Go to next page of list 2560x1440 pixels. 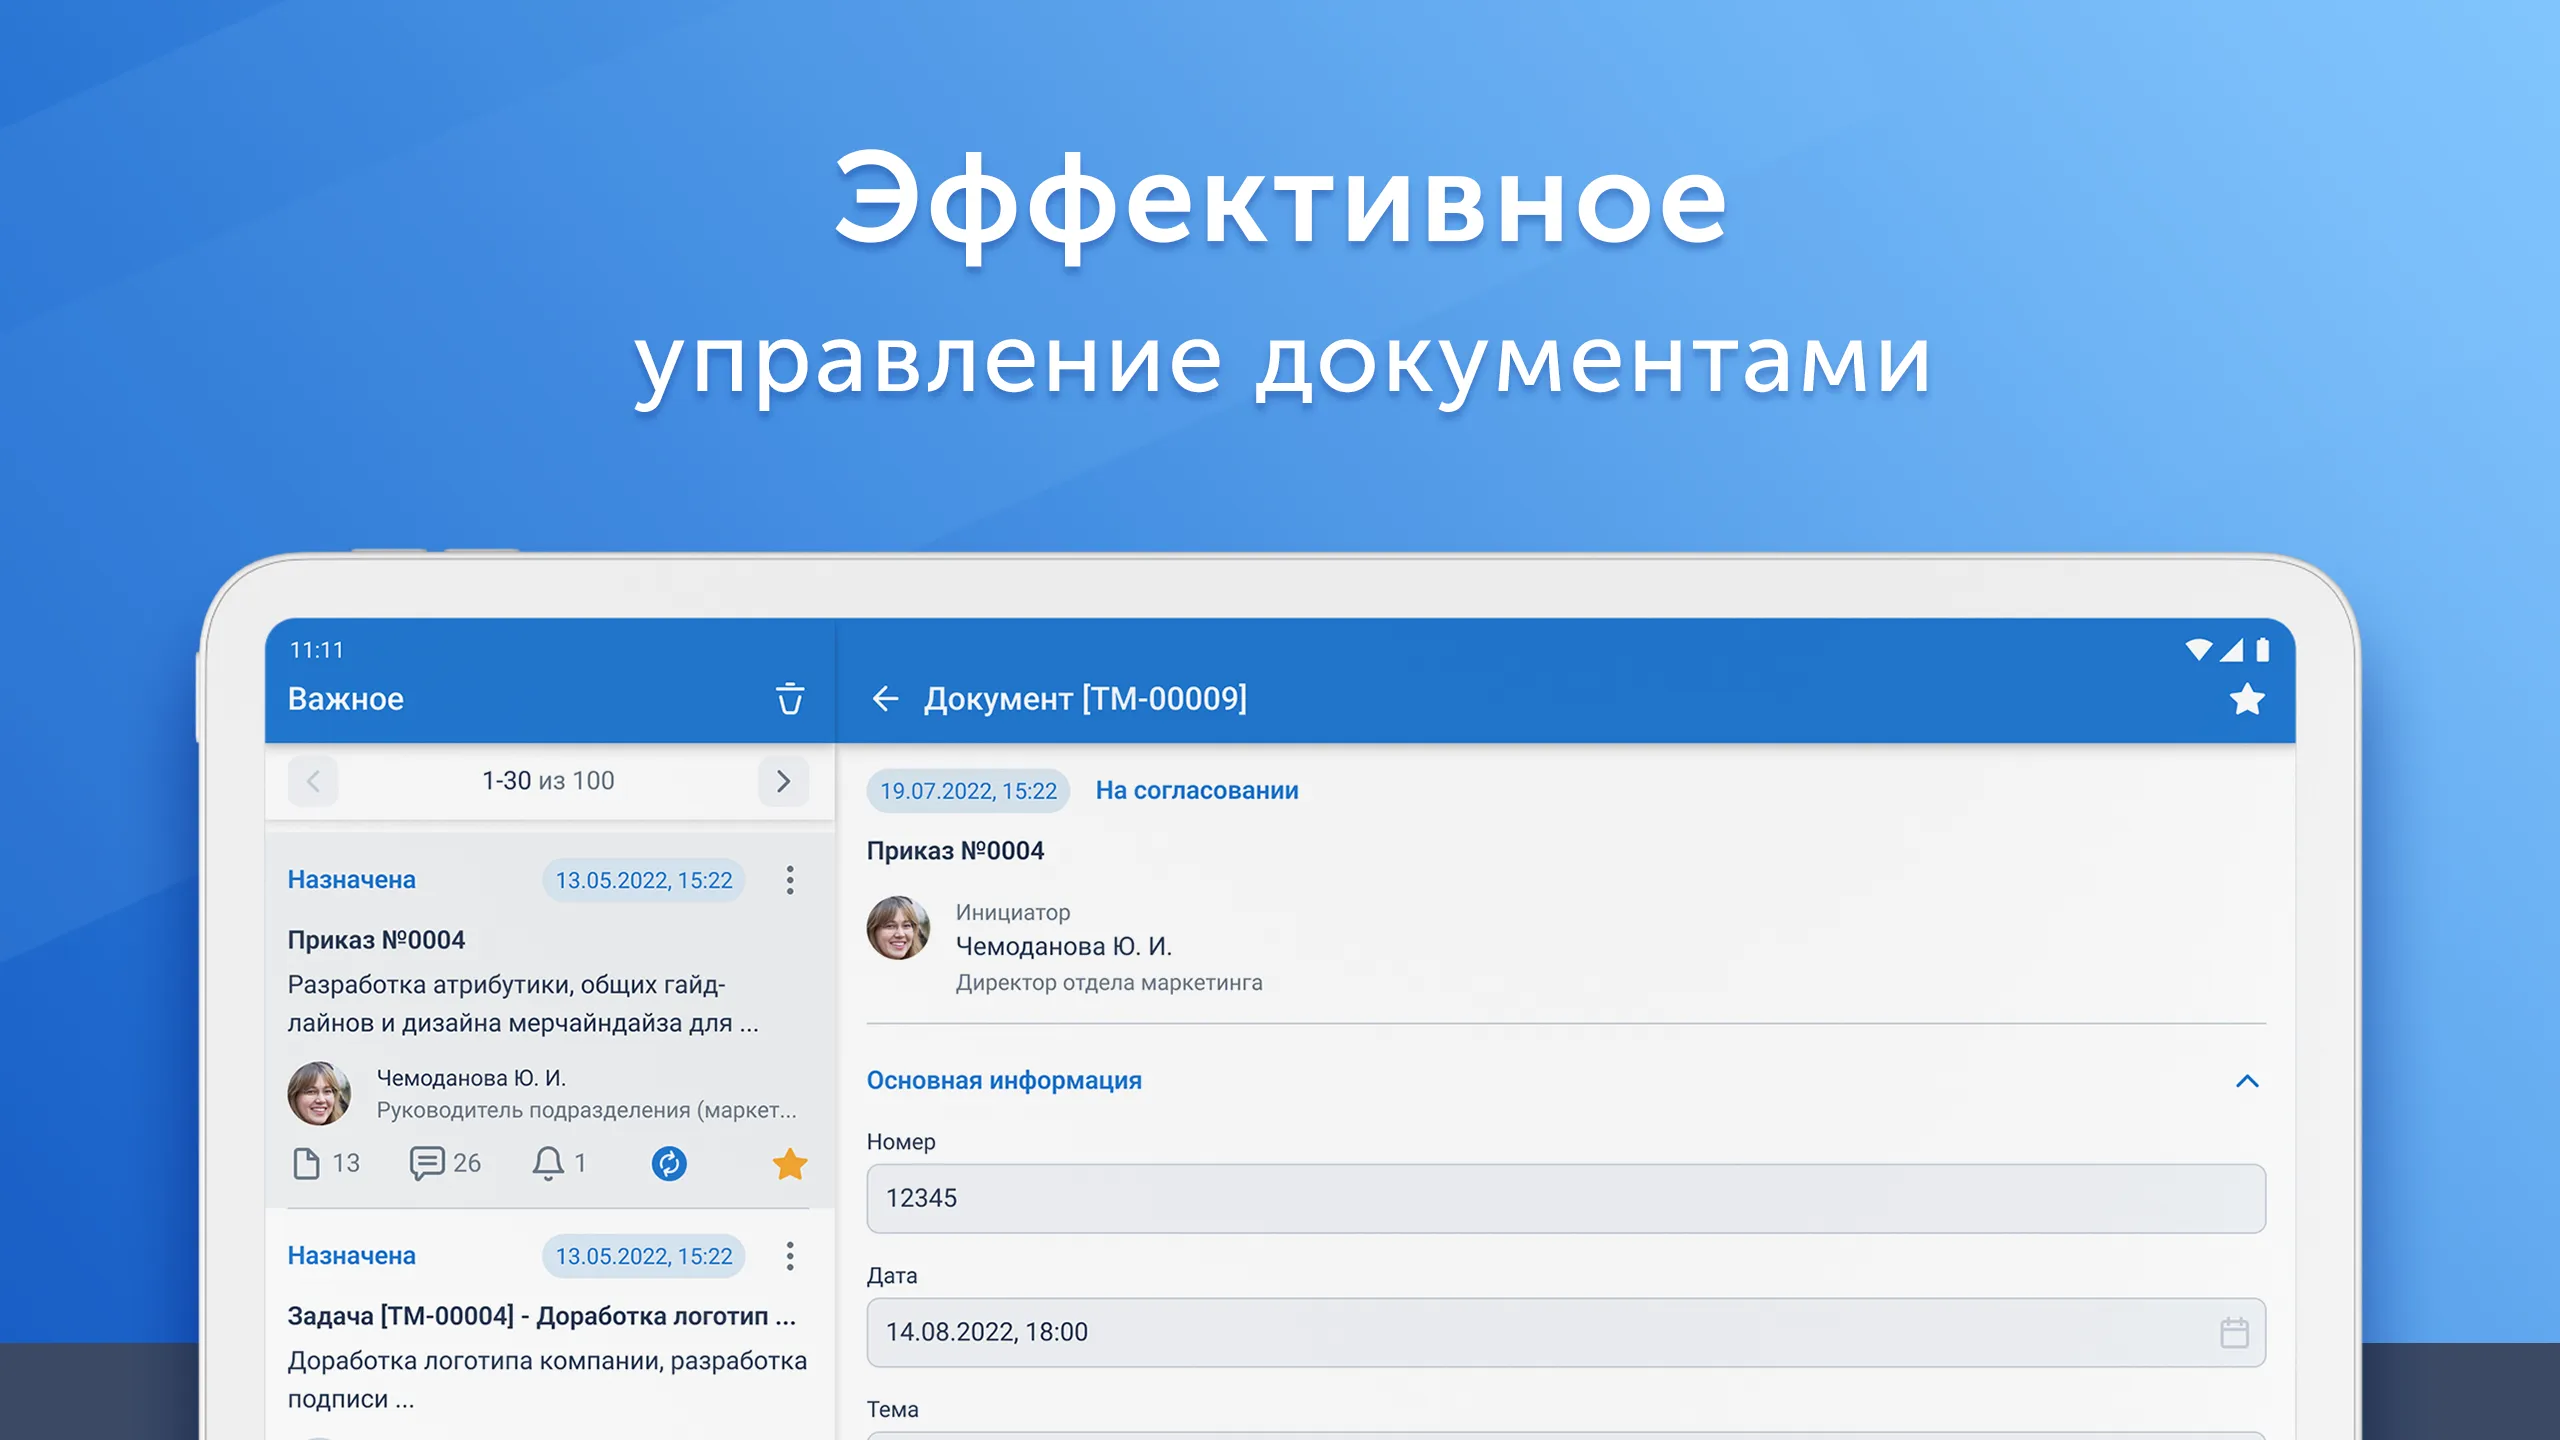coord(783,781)
